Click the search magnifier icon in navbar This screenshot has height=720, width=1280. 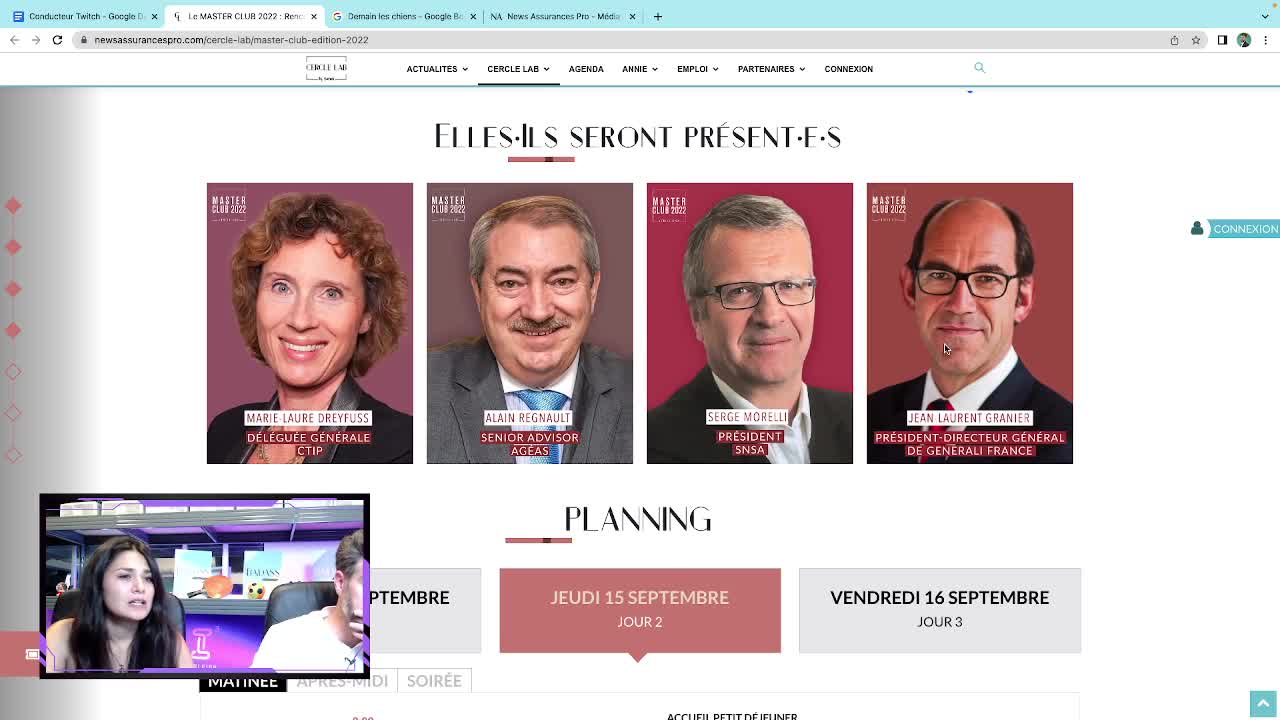coord(979,68)
